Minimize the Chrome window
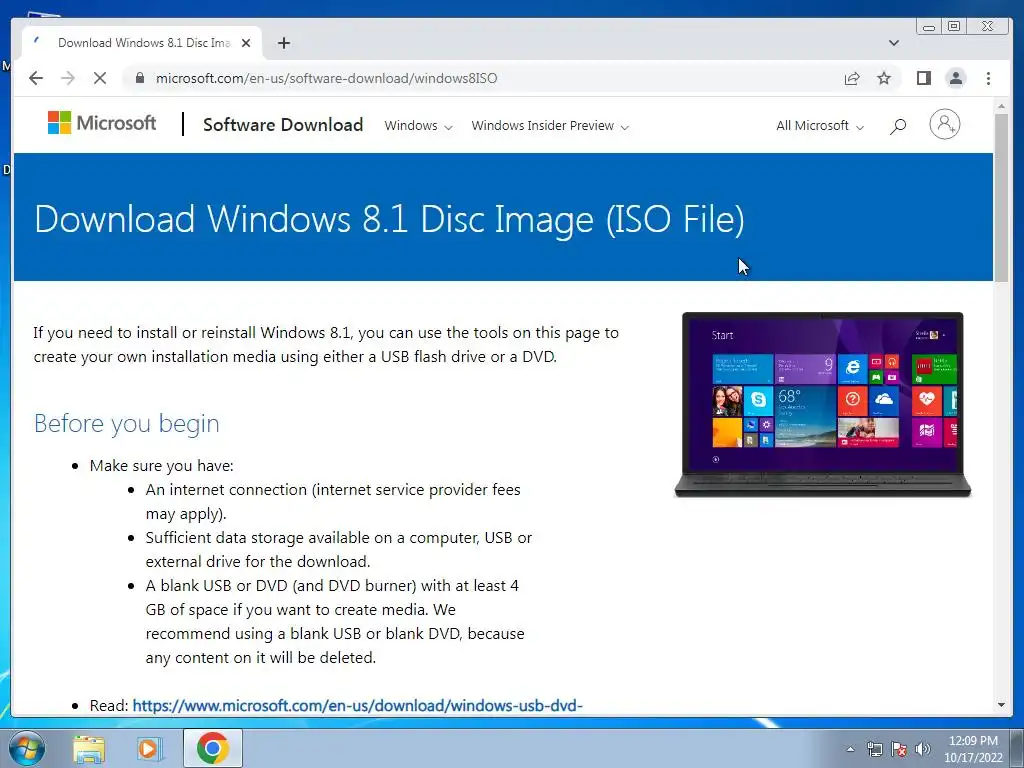The width and height of the screenshot is (1024, 768). [929, 27]
